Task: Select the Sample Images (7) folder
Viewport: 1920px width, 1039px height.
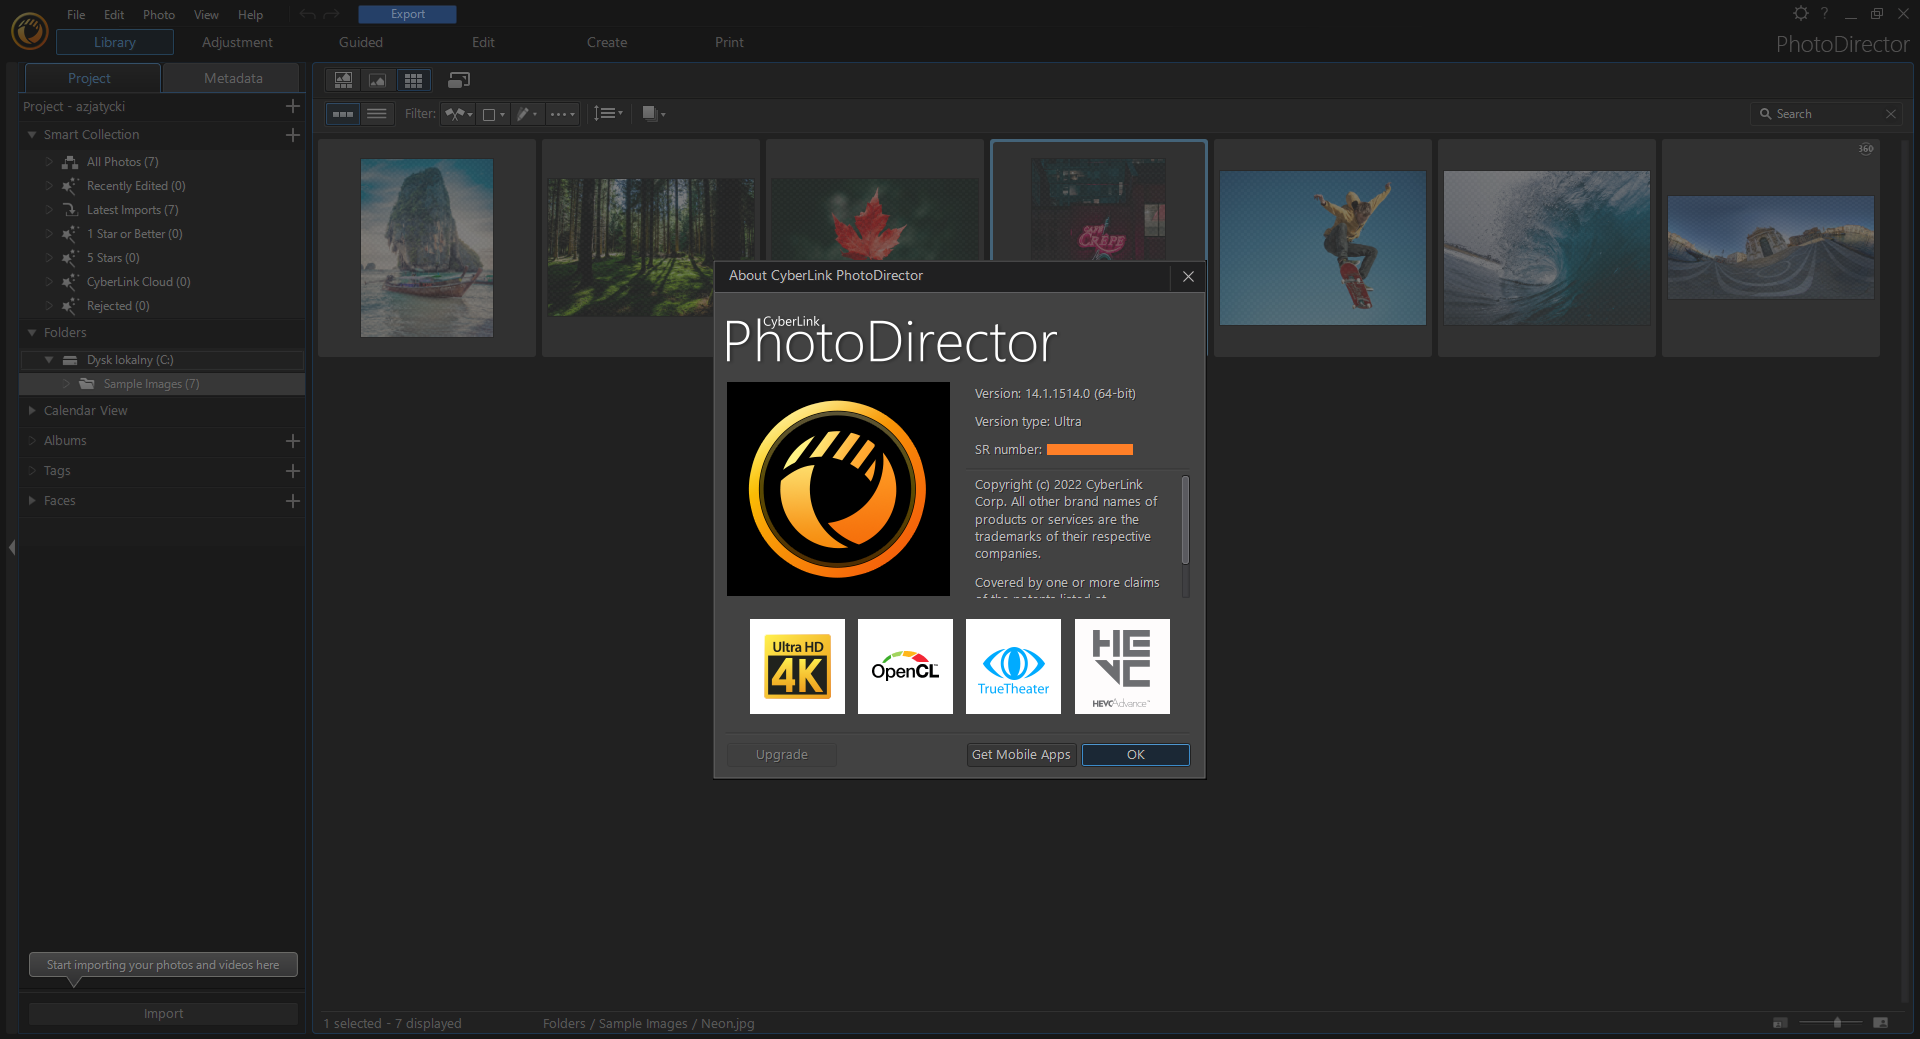Action: (162, 384)
